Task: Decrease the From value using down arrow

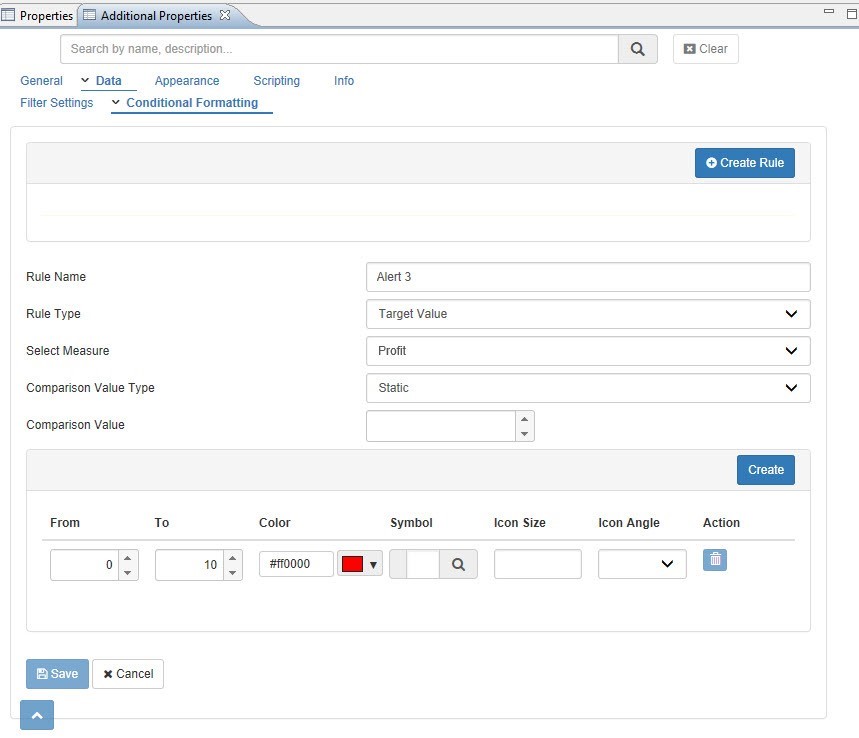Action: click(x=128, y=572)
